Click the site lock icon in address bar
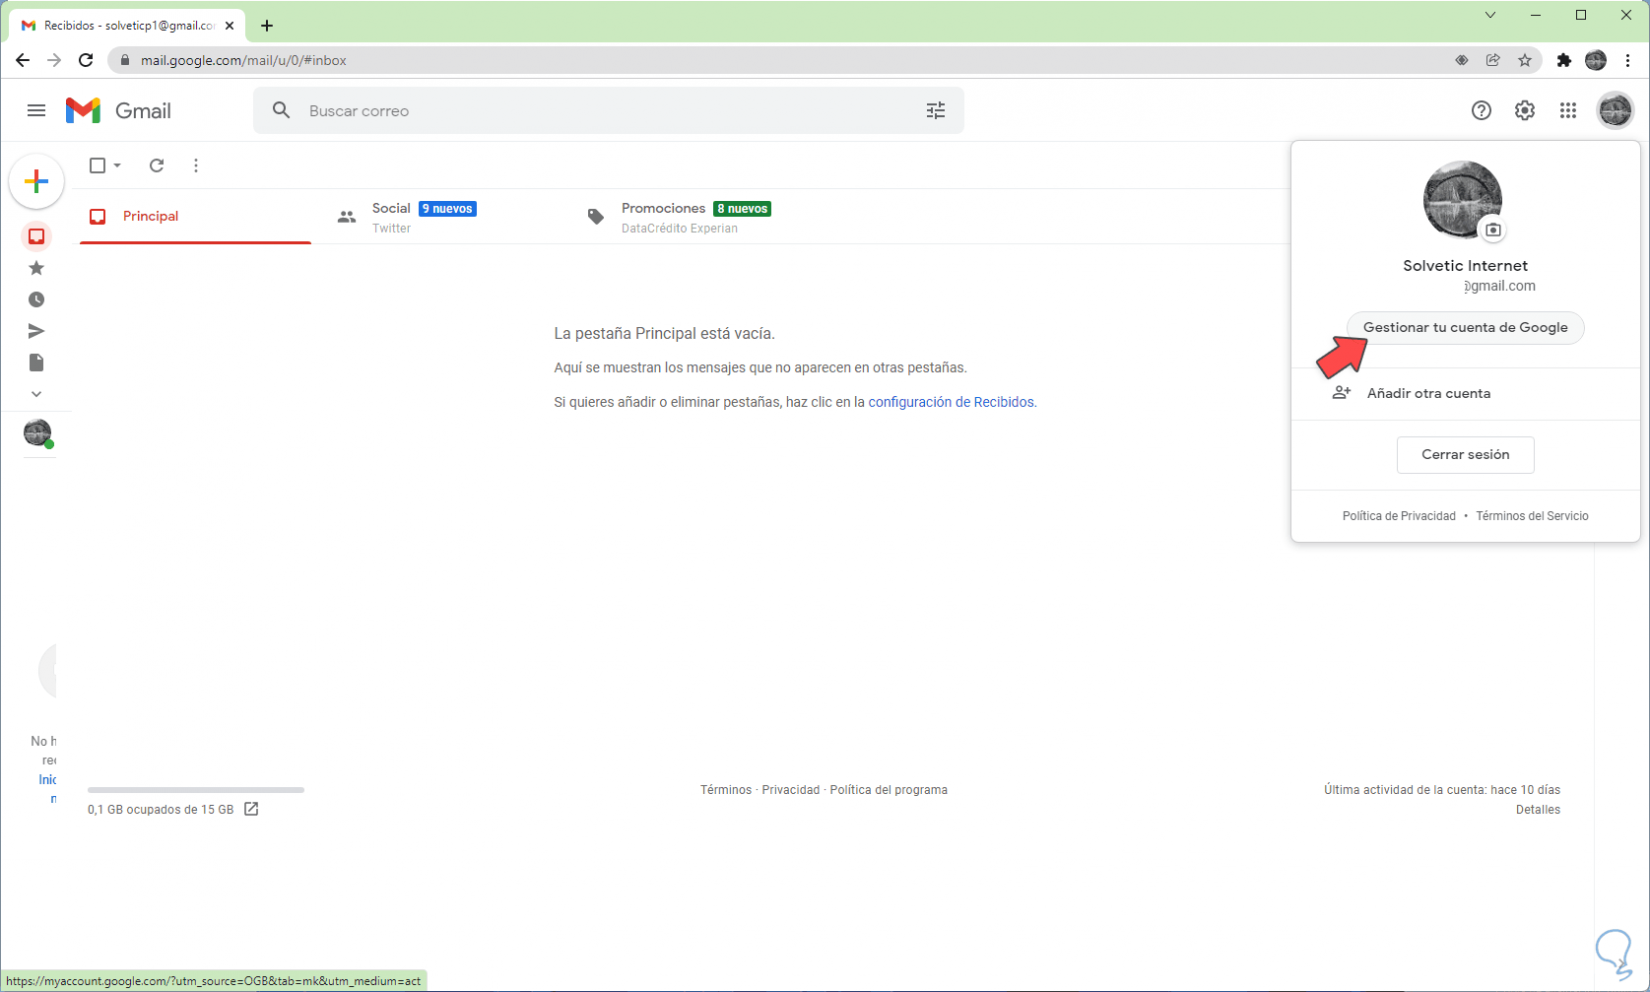Viewport: 1650px width, 992px height. [125, 60]
